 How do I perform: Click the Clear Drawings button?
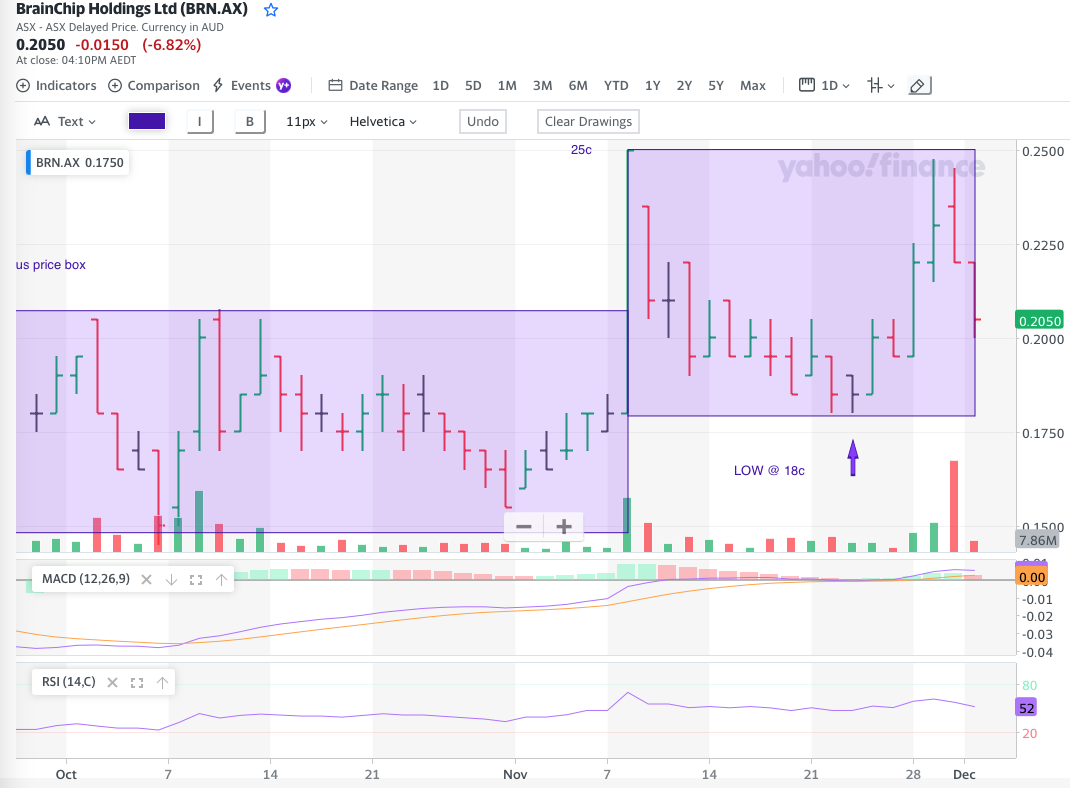point(588,122)
